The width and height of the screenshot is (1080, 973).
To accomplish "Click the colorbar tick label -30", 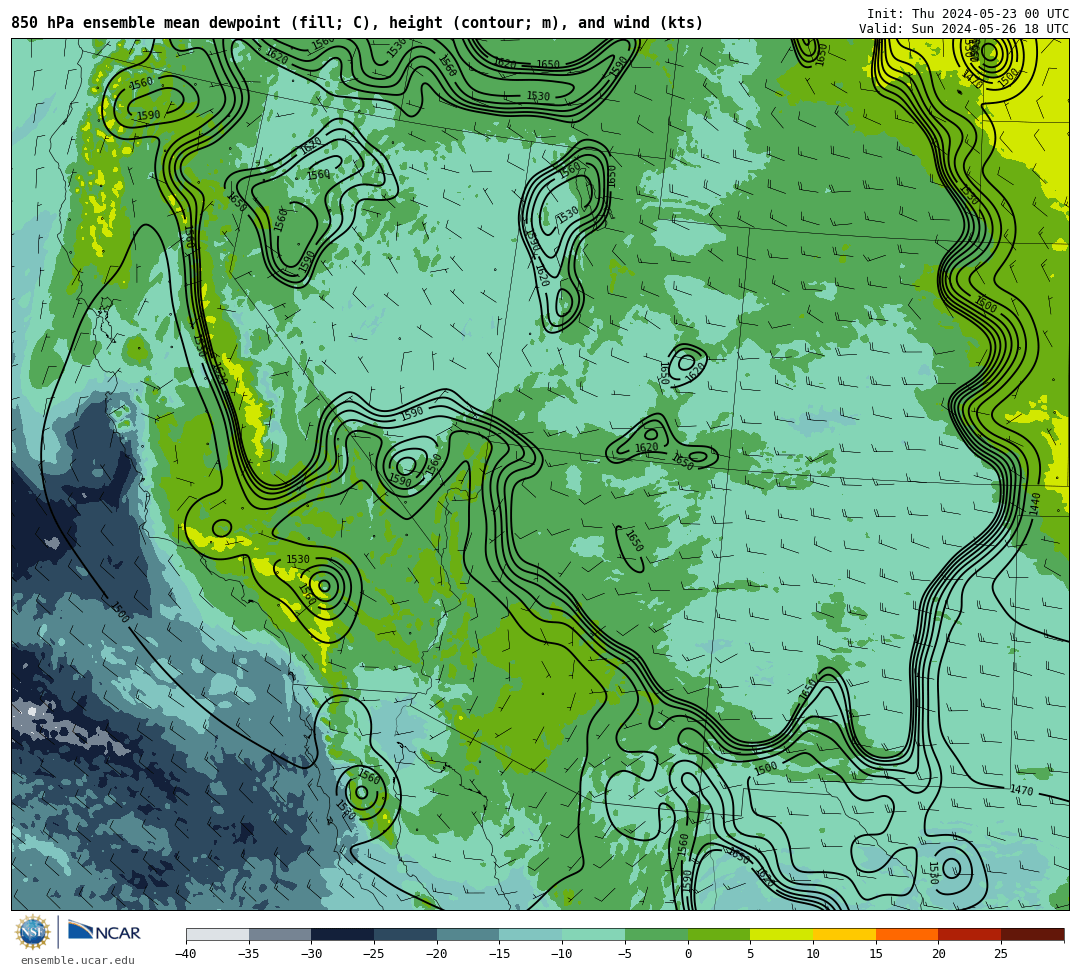I will [x=311, y=954].
